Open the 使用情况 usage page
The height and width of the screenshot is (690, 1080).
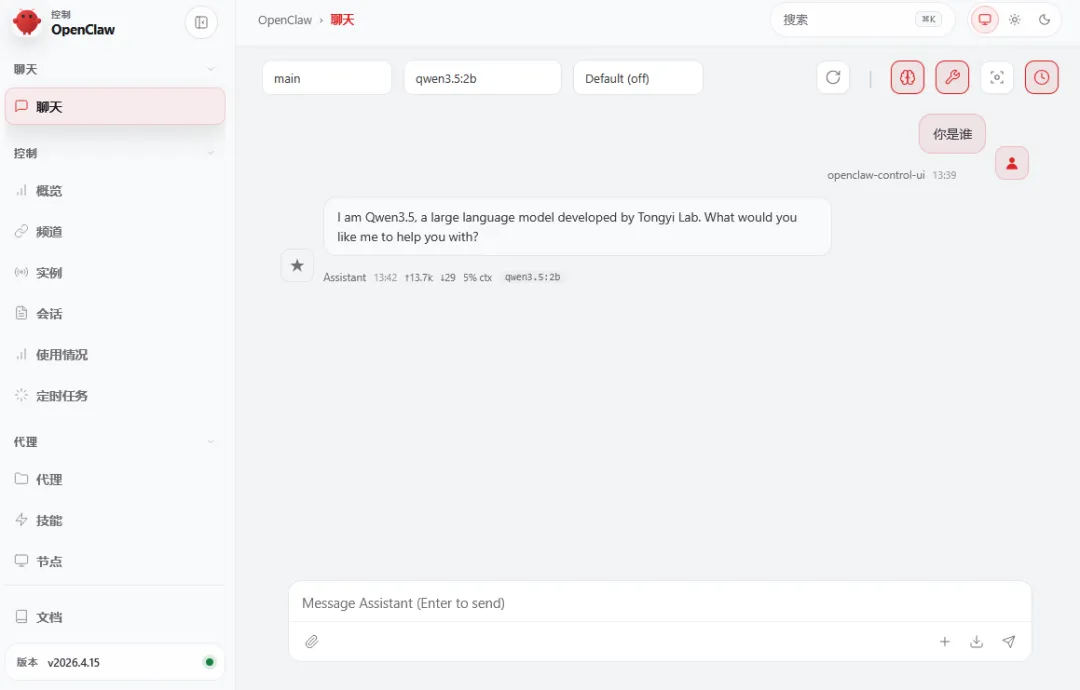[x=115, y=355]
